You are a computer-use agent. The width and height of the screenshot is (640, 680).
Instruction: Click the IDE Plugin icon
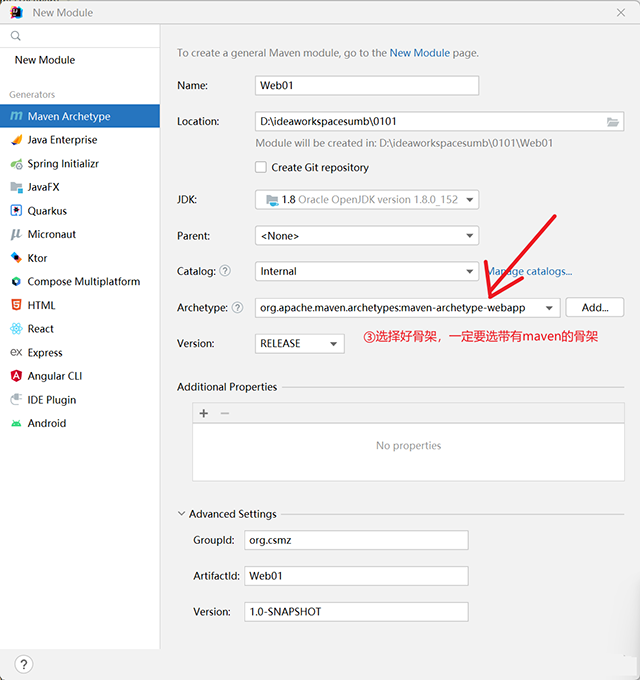(16, 399)
